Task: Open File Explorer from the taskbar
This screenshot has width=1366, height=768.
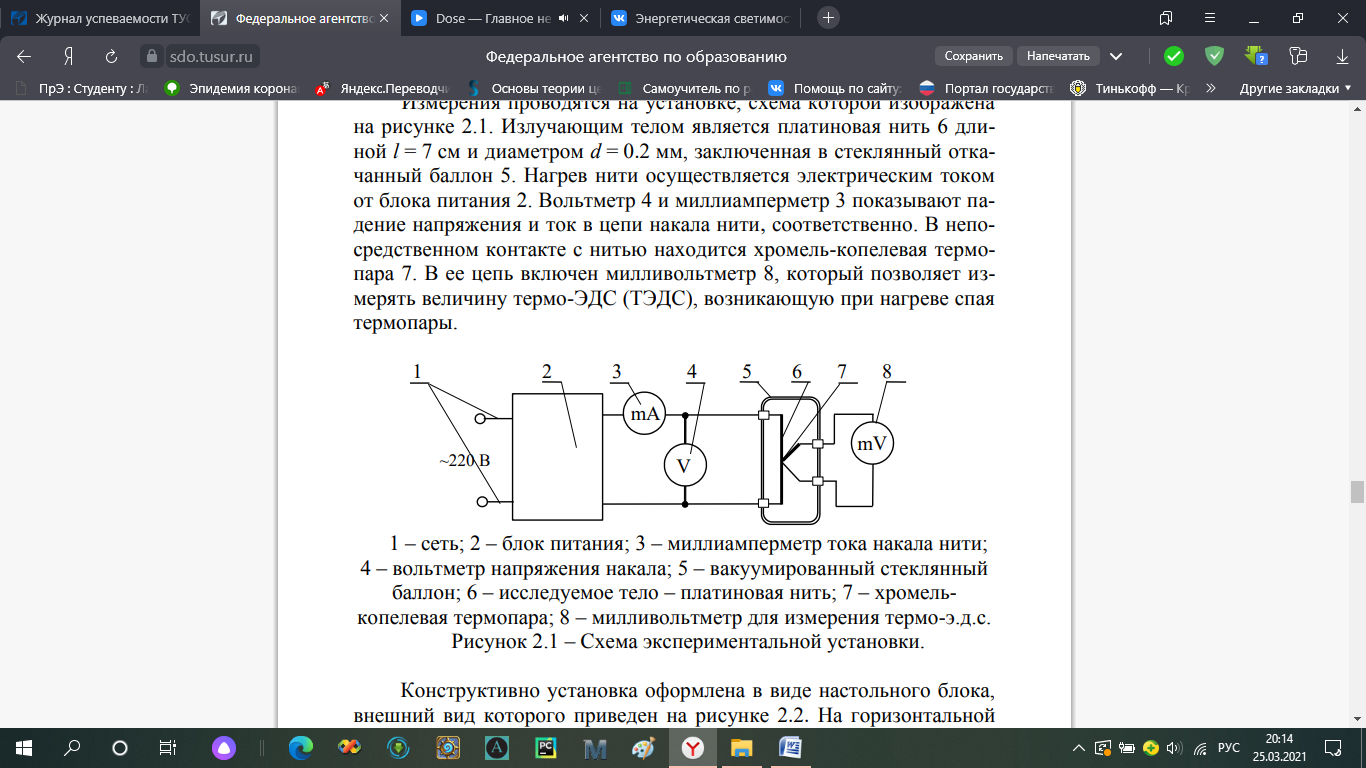Action: point(741,747)
